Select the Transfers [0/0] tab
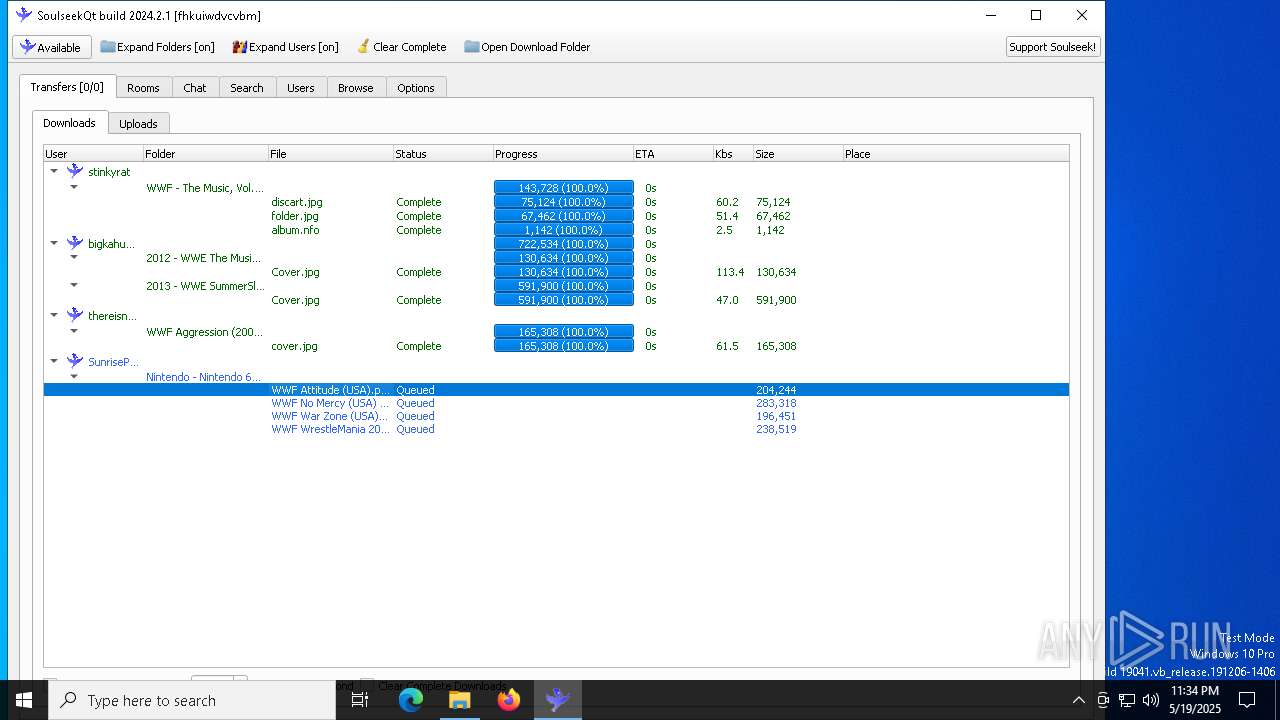The image size is (1280, 720). point(67,87)
